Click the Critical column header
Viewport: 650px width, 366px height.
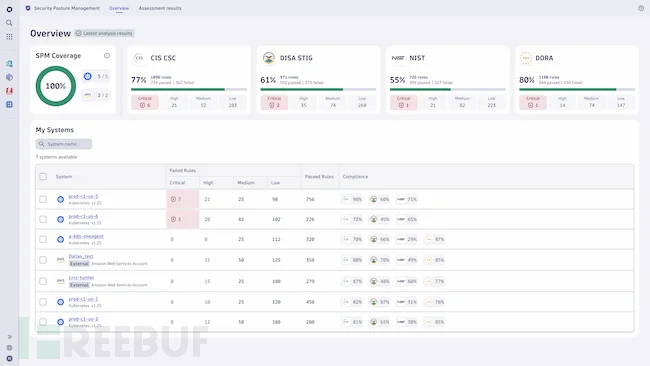click(x=177, y=183)
